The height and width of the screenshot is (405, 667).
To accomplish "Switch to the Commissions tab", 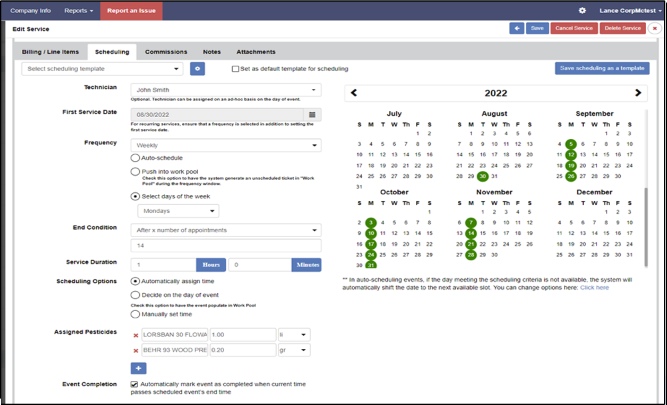I will pyautogui.click(x=166, y=51).
